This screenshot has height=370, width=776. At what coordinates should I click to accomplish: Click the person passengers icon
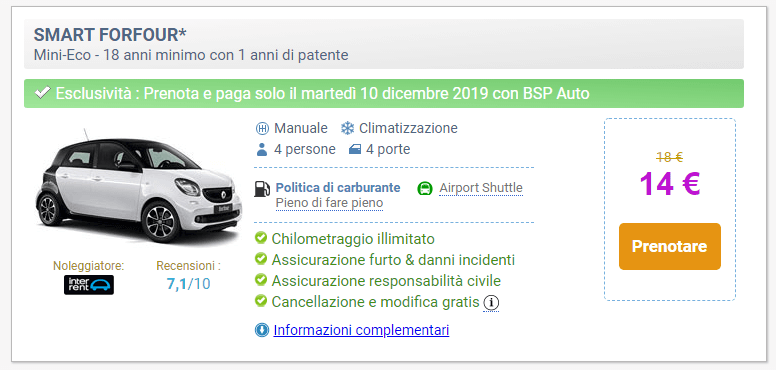(262, 149)
